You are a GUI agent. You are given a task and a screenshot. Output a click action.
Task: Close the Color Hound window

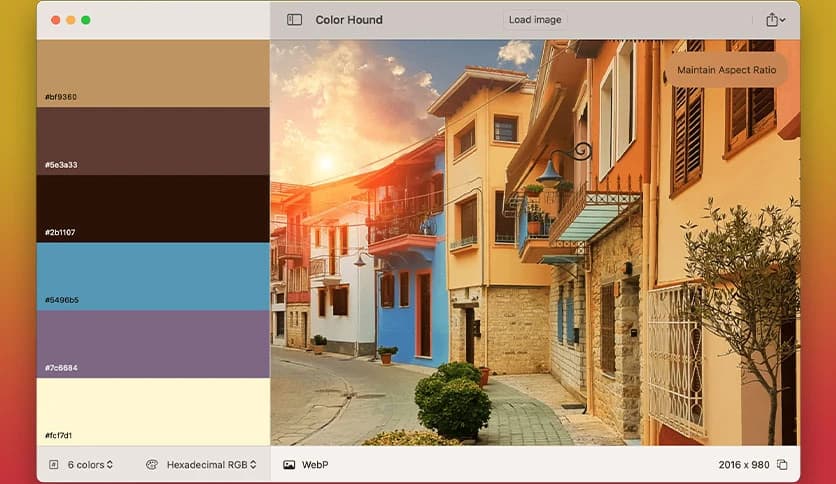click(x=55, y=20)
